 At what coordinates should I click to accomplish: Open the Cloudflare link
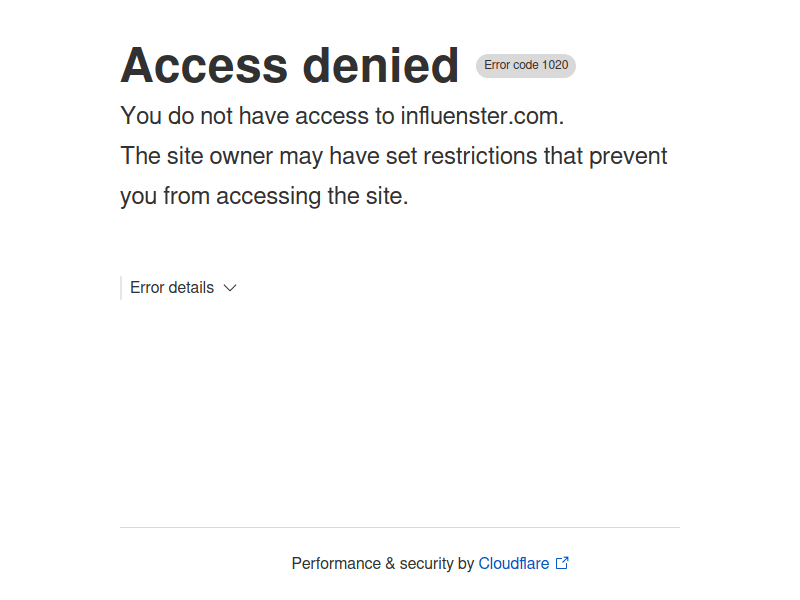513,564
